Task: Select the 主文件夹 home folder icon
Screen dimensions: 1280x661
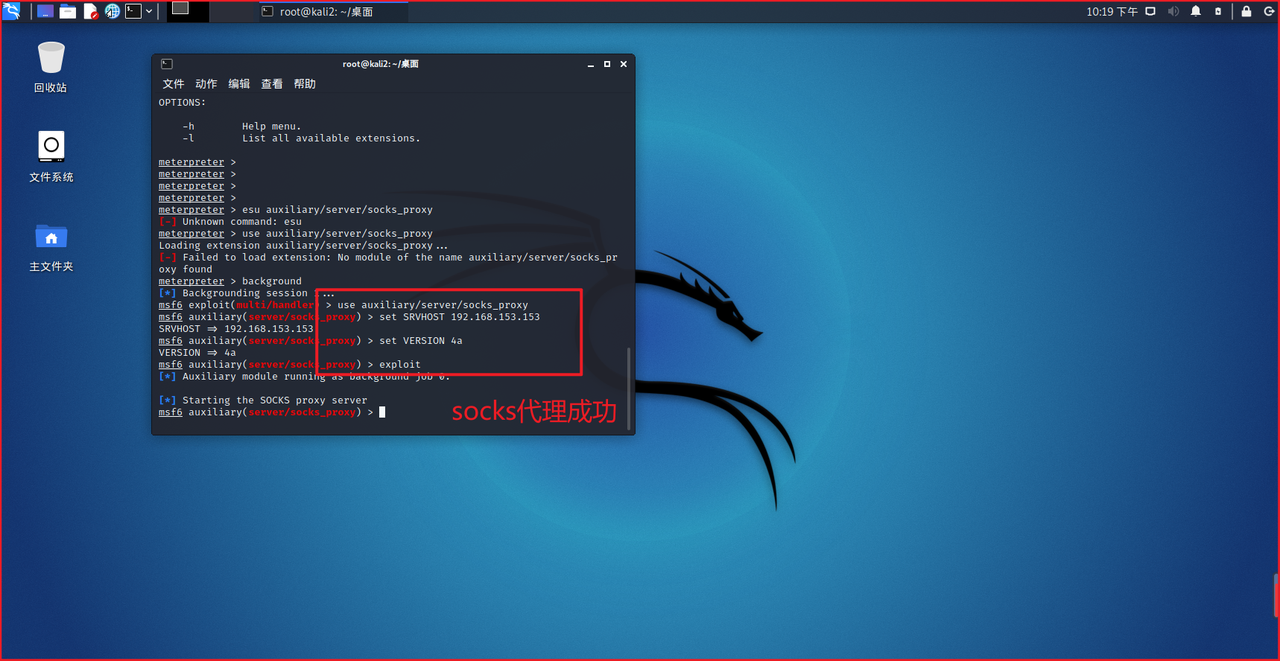Action: pos(51,247)
